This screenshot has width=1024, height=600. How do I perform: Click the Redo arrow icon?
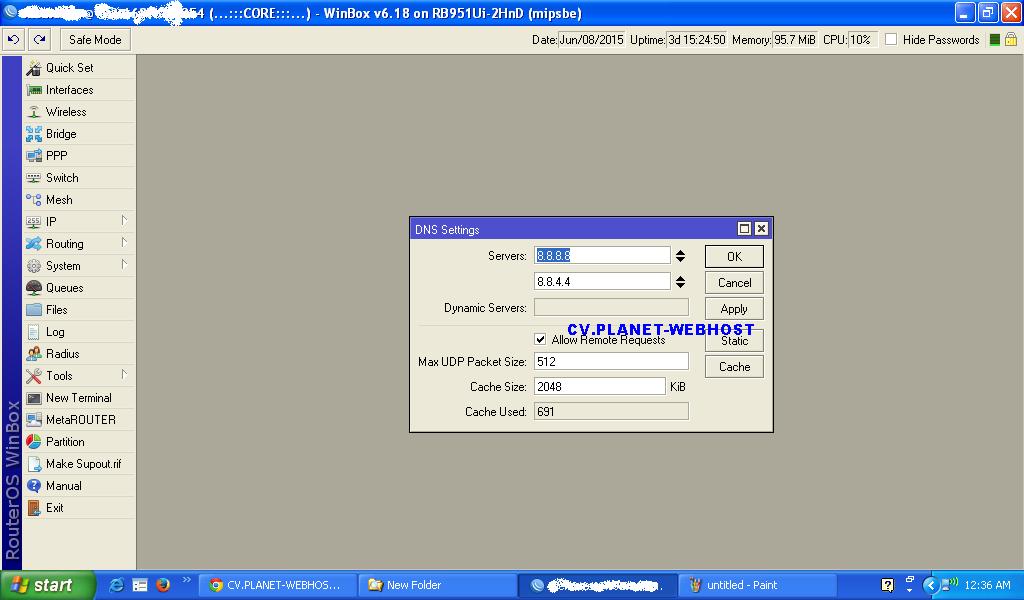point(39,40)
